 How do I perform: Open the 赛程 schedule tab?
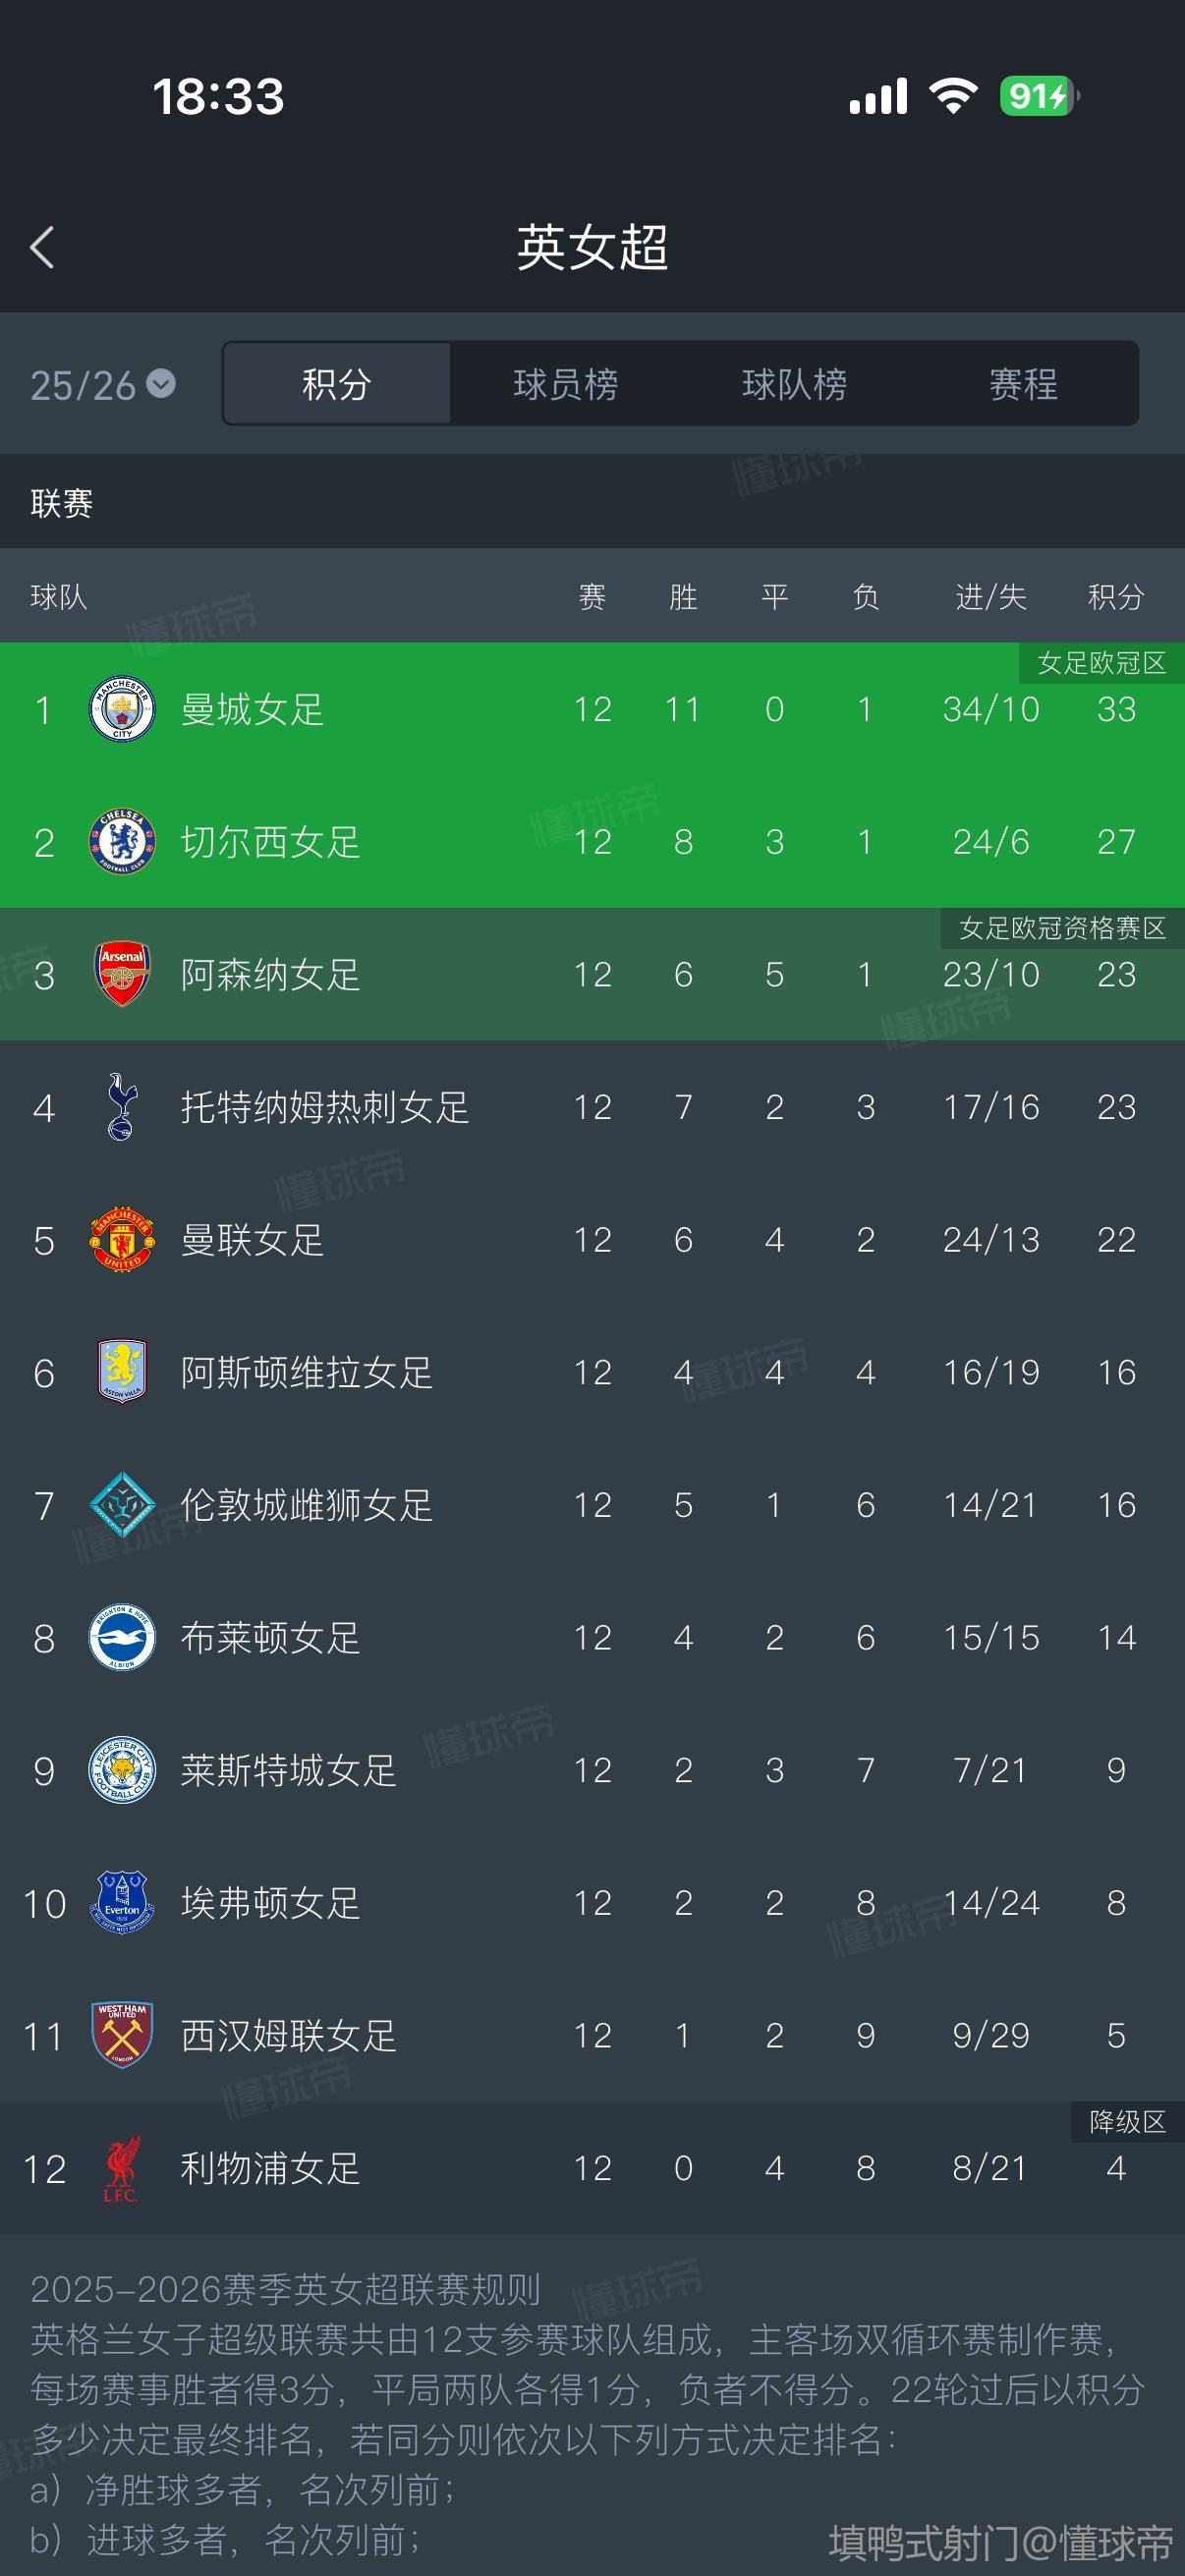point(1023,384)
